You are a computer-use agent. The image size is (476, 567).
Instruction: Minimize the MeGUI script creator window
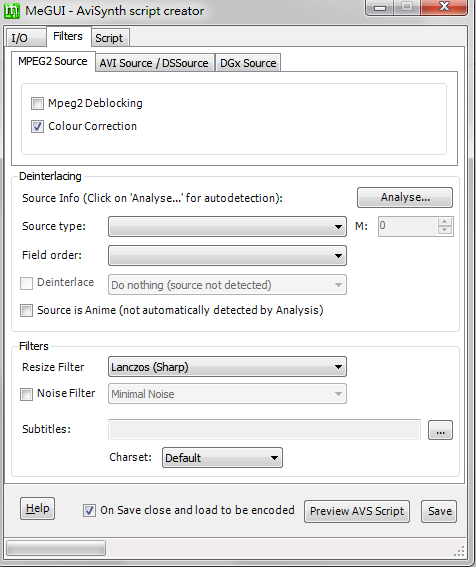pyautogui.click(x=379, y=7)
